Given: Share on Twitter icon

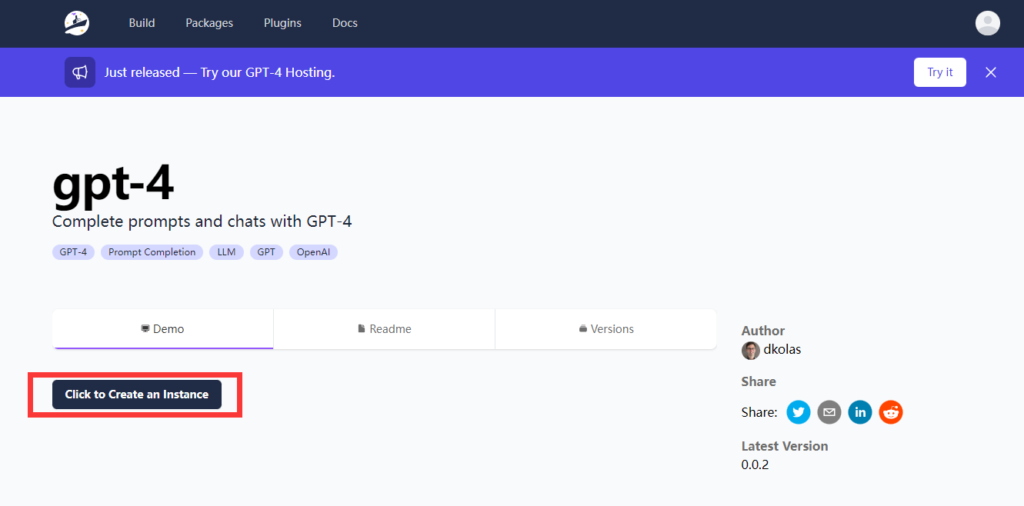Looking at the screenshot, I should 798,412.
